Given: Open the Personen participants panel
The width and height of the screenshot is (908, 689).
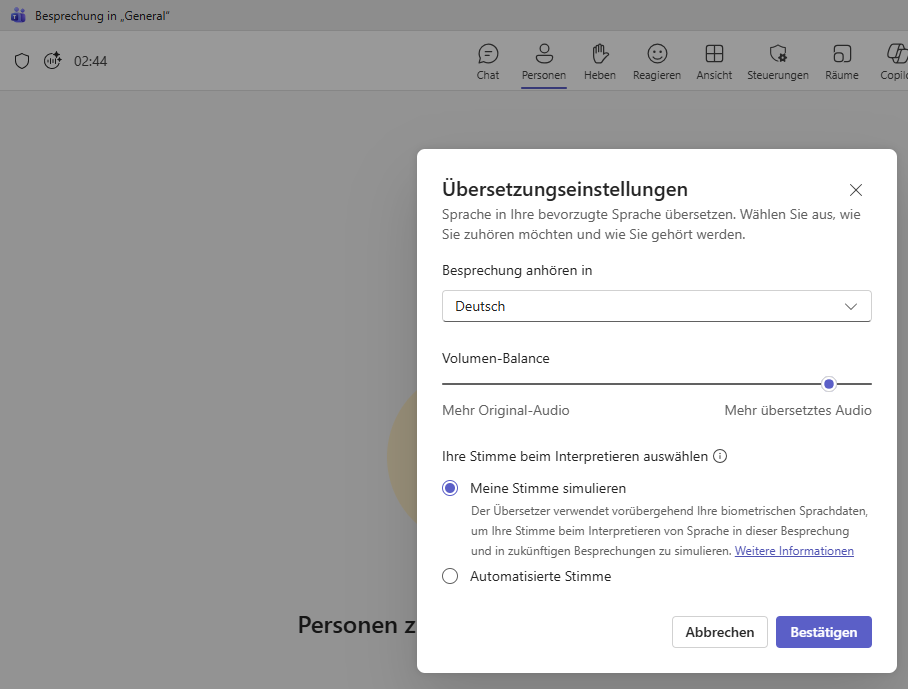Looking at the screenshot, I should tap(544, 61).
